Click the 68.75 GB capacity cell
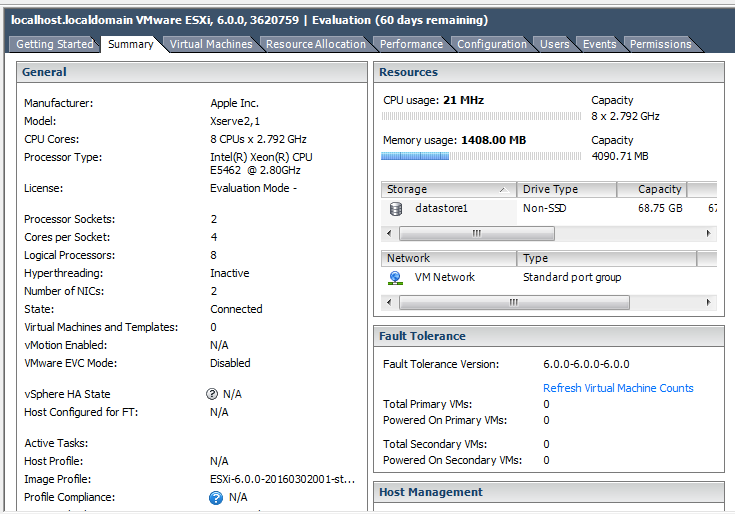Viewport: 735px width, 514px height. coord(660,209)
